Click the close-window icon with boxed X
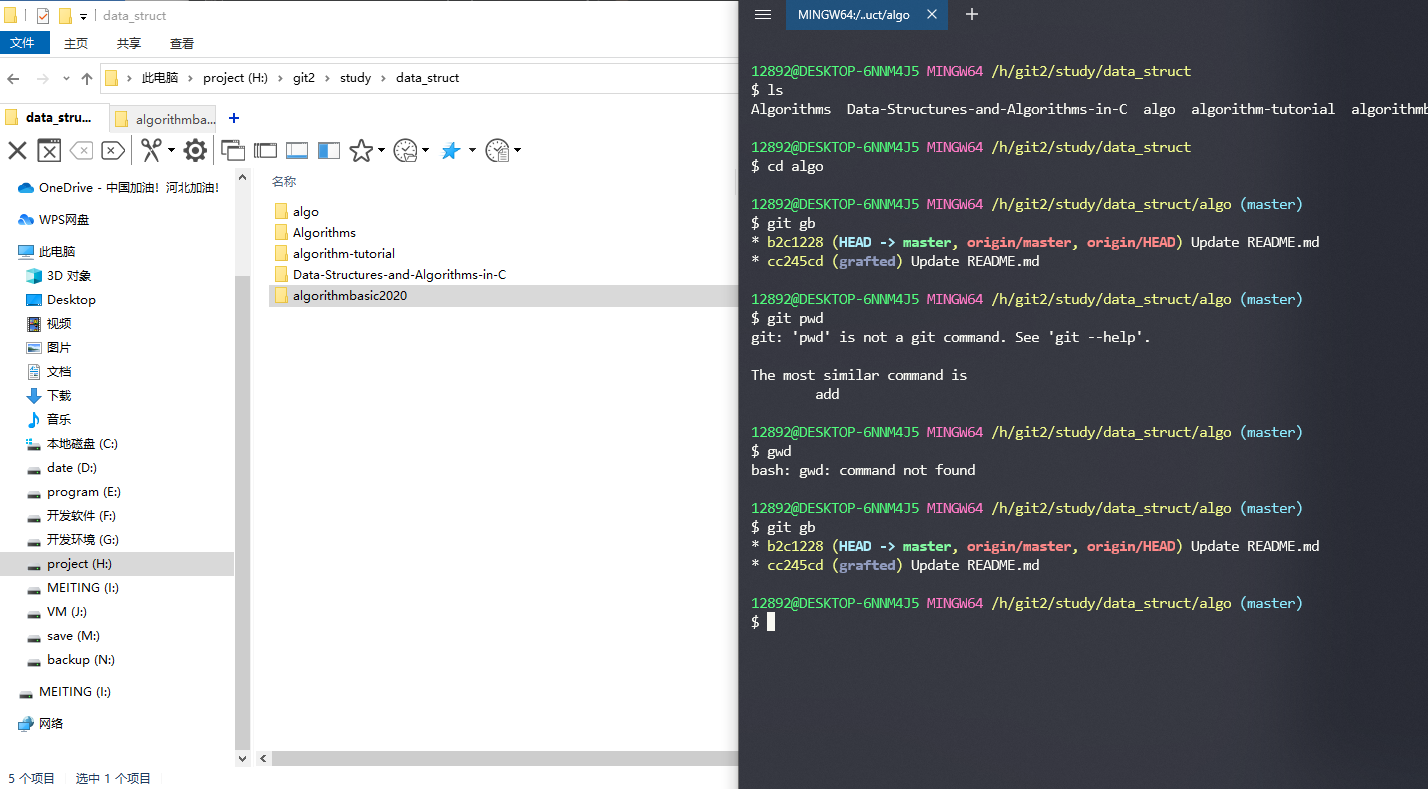The height and width of the screenshot is (789, 1428). (49, 150)
